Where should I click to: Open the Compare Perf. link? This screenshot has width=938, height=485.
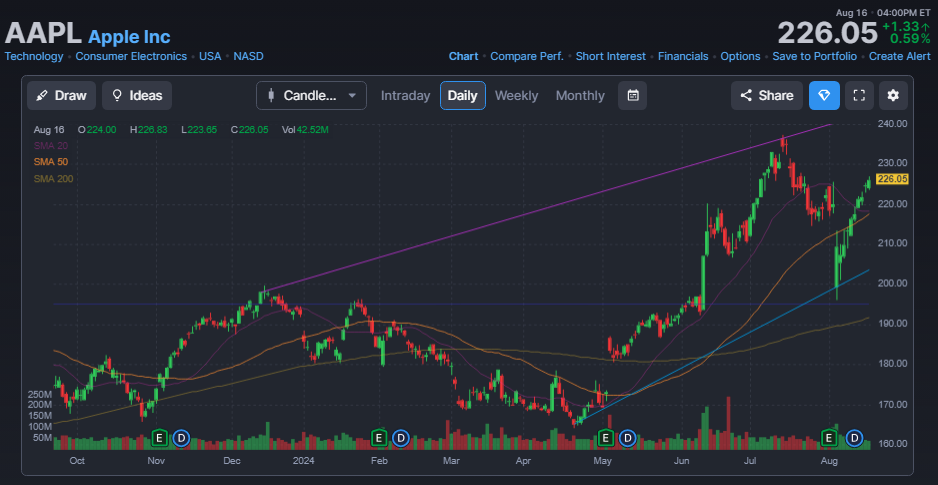[x=527, y=56]
